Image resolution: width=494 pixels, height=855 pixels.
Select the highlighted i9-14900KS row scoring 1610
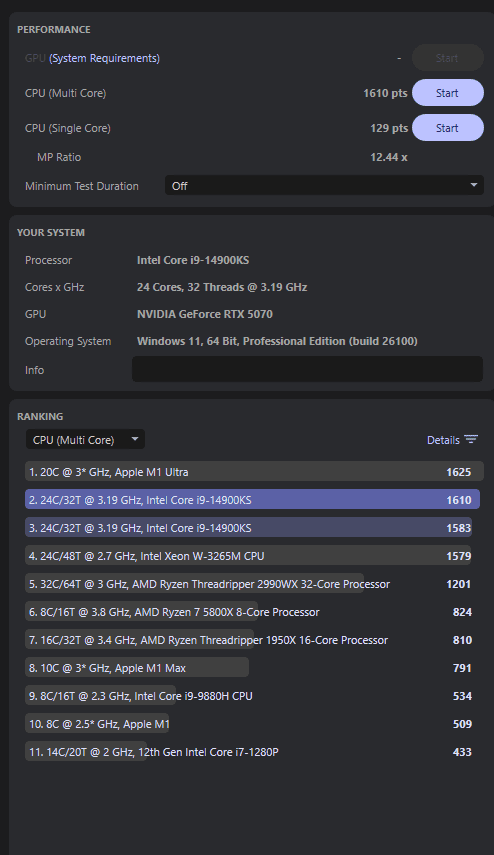point(252,499)
